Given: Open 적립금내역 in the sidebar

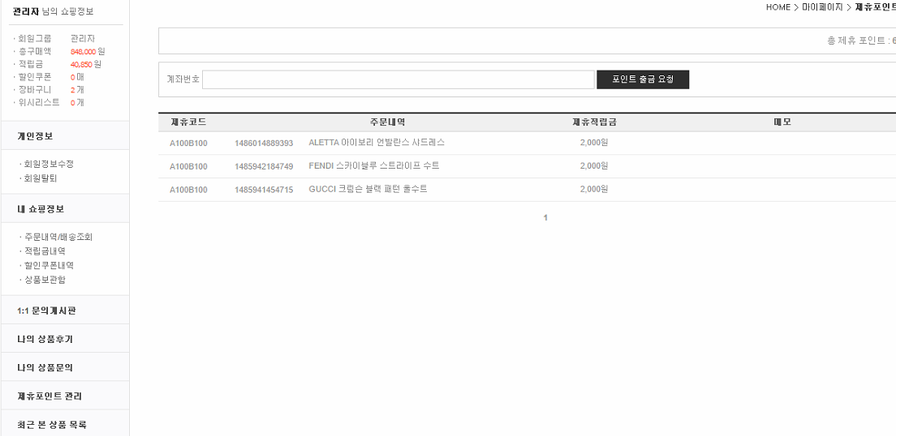Looking at the screenshot, I should click(x=49, y=251).
